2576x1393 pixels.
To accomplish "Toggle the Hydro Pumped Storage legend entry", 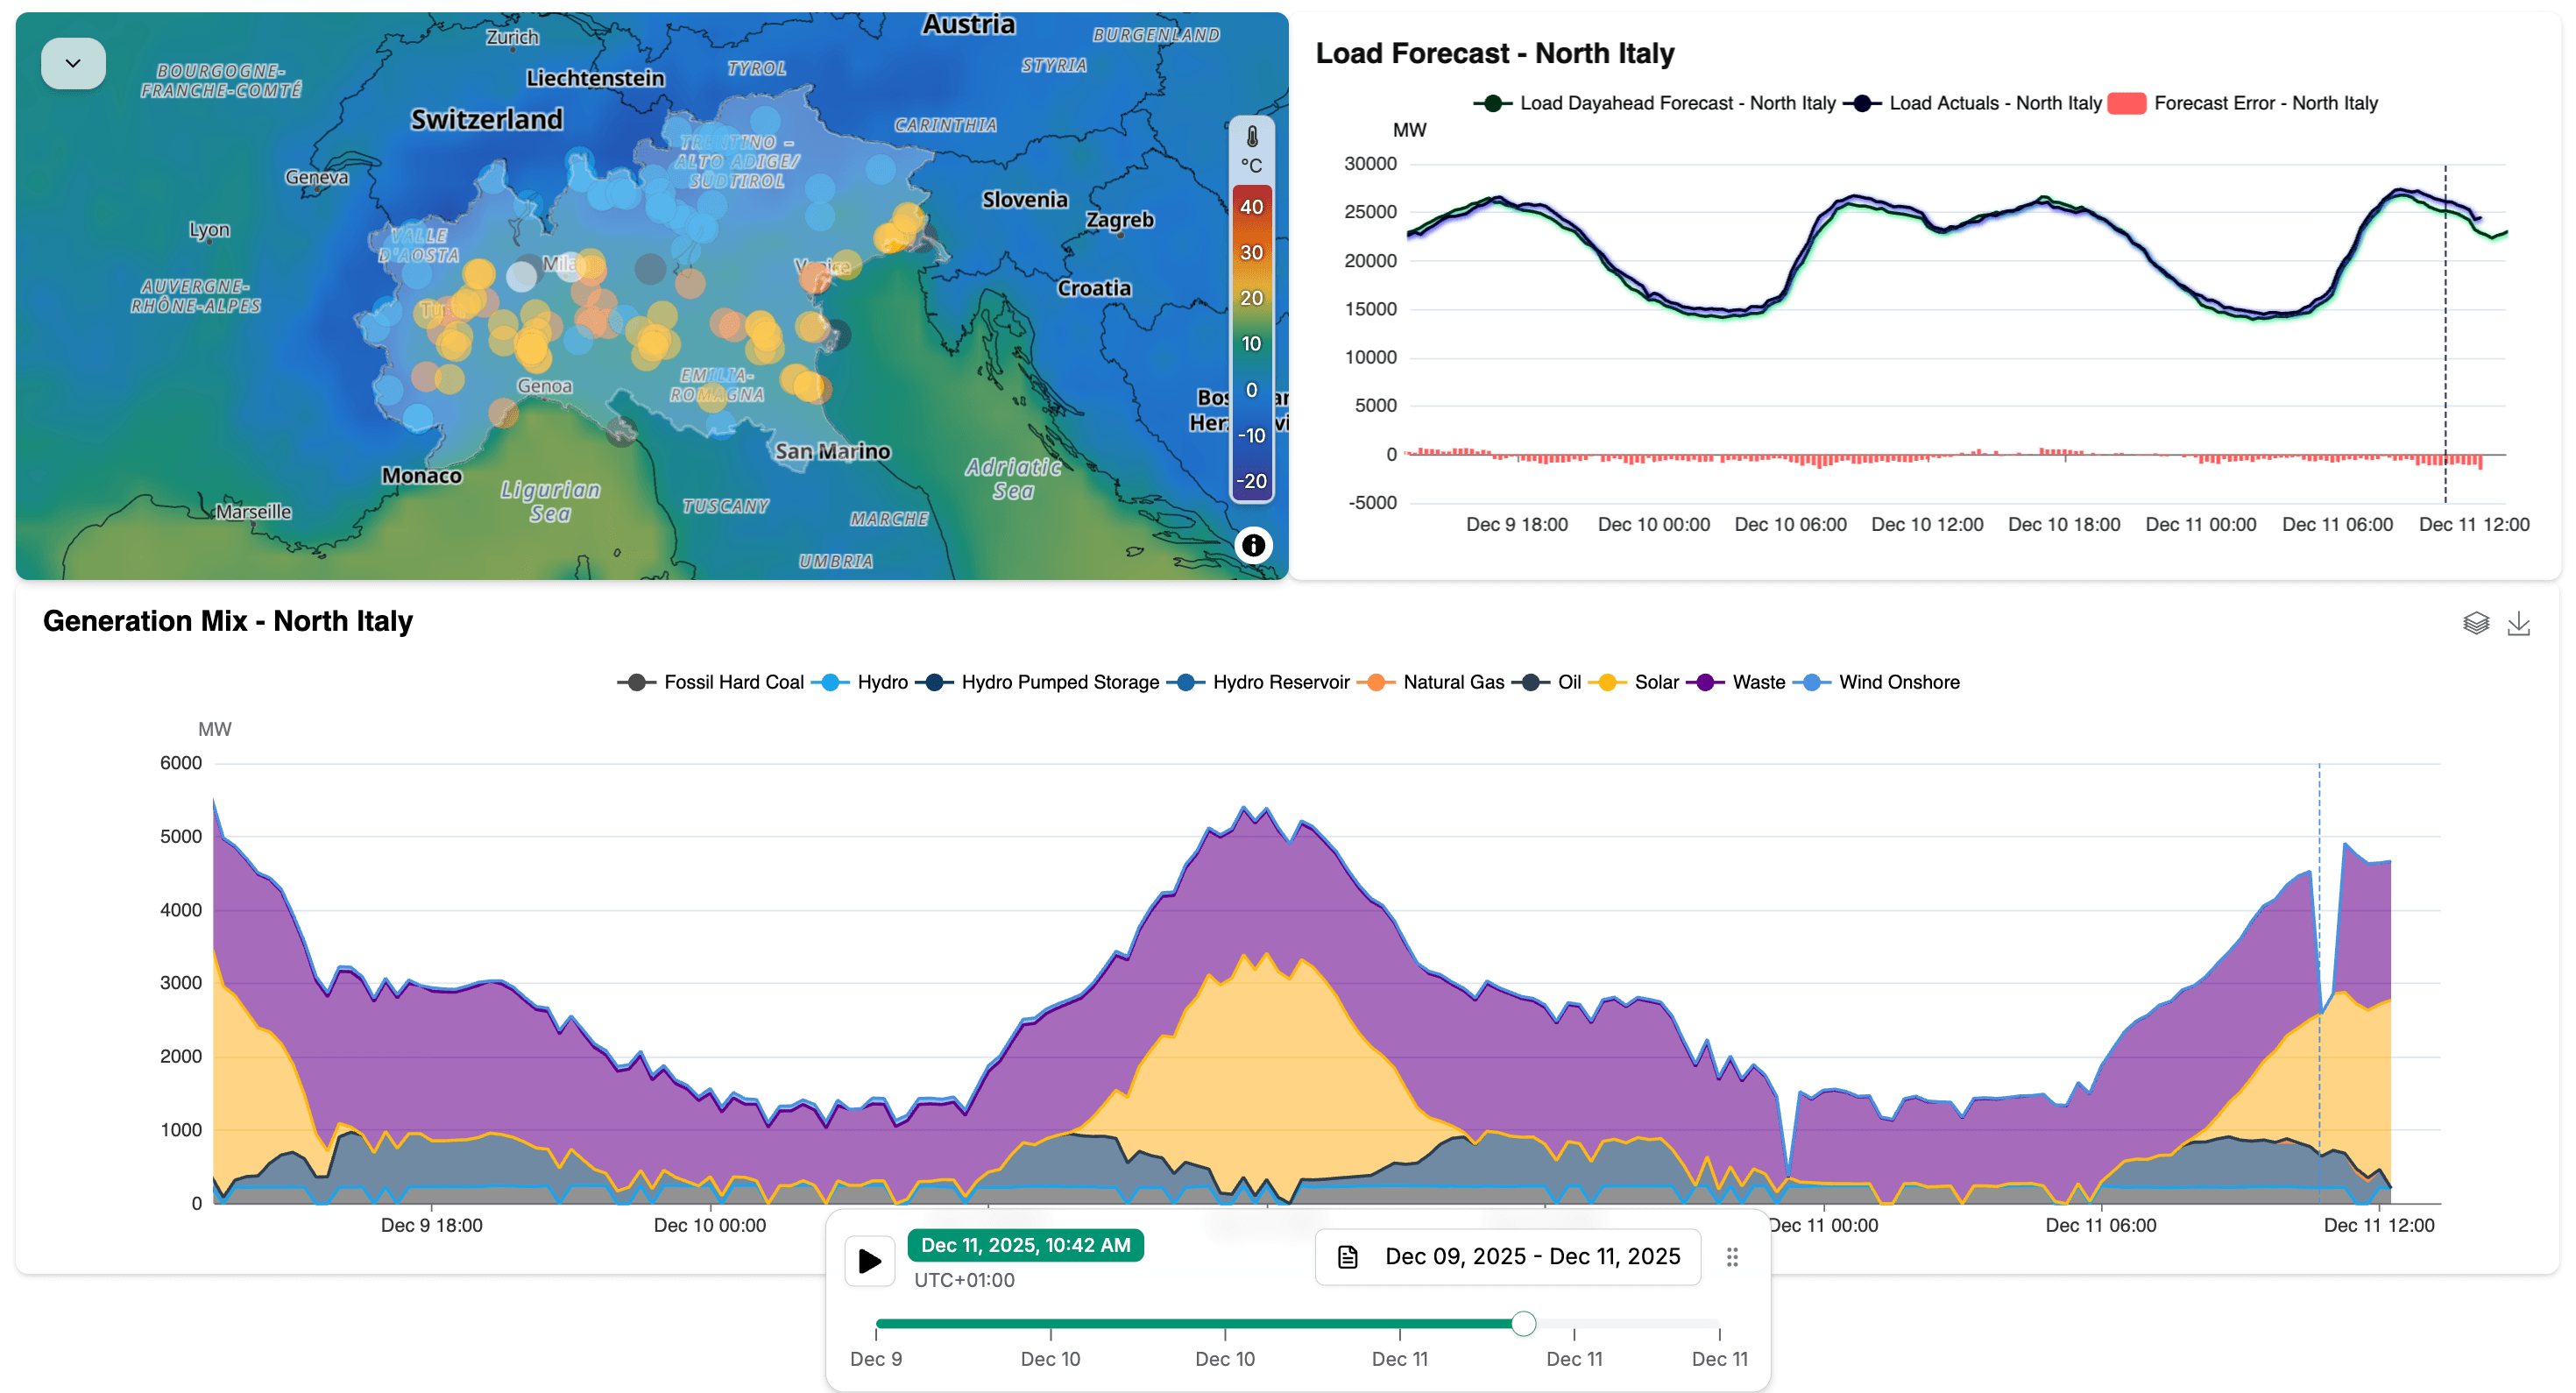I will click(x=935, y=682).
